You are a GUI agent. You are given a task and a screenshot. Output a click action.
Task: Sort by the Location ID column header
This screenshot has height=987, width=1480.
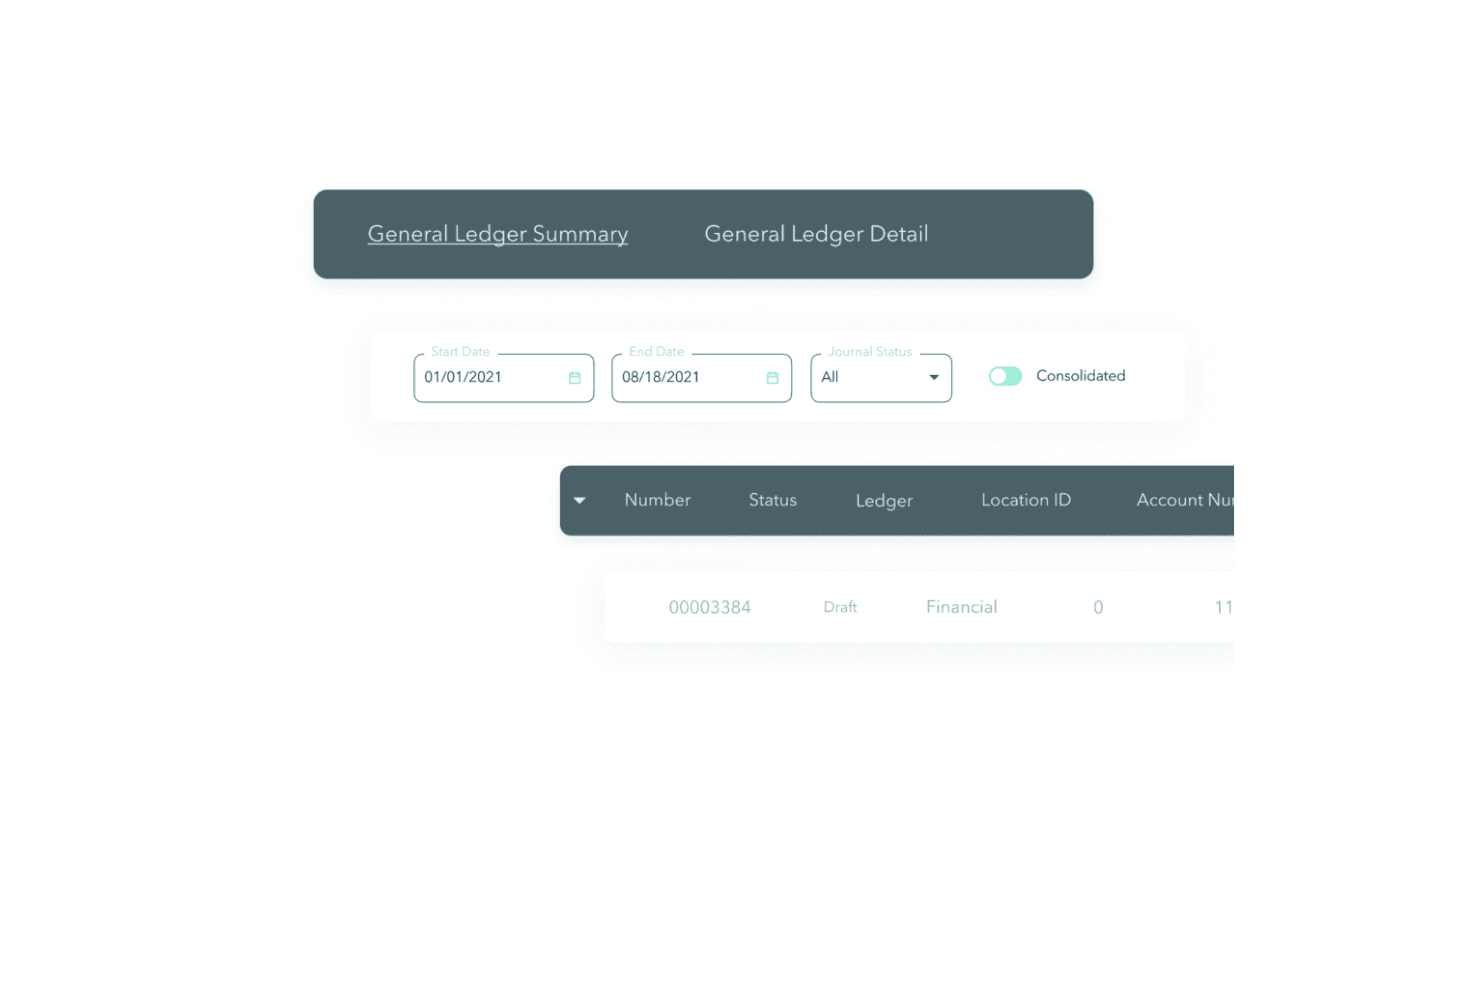coord(1026,500)
